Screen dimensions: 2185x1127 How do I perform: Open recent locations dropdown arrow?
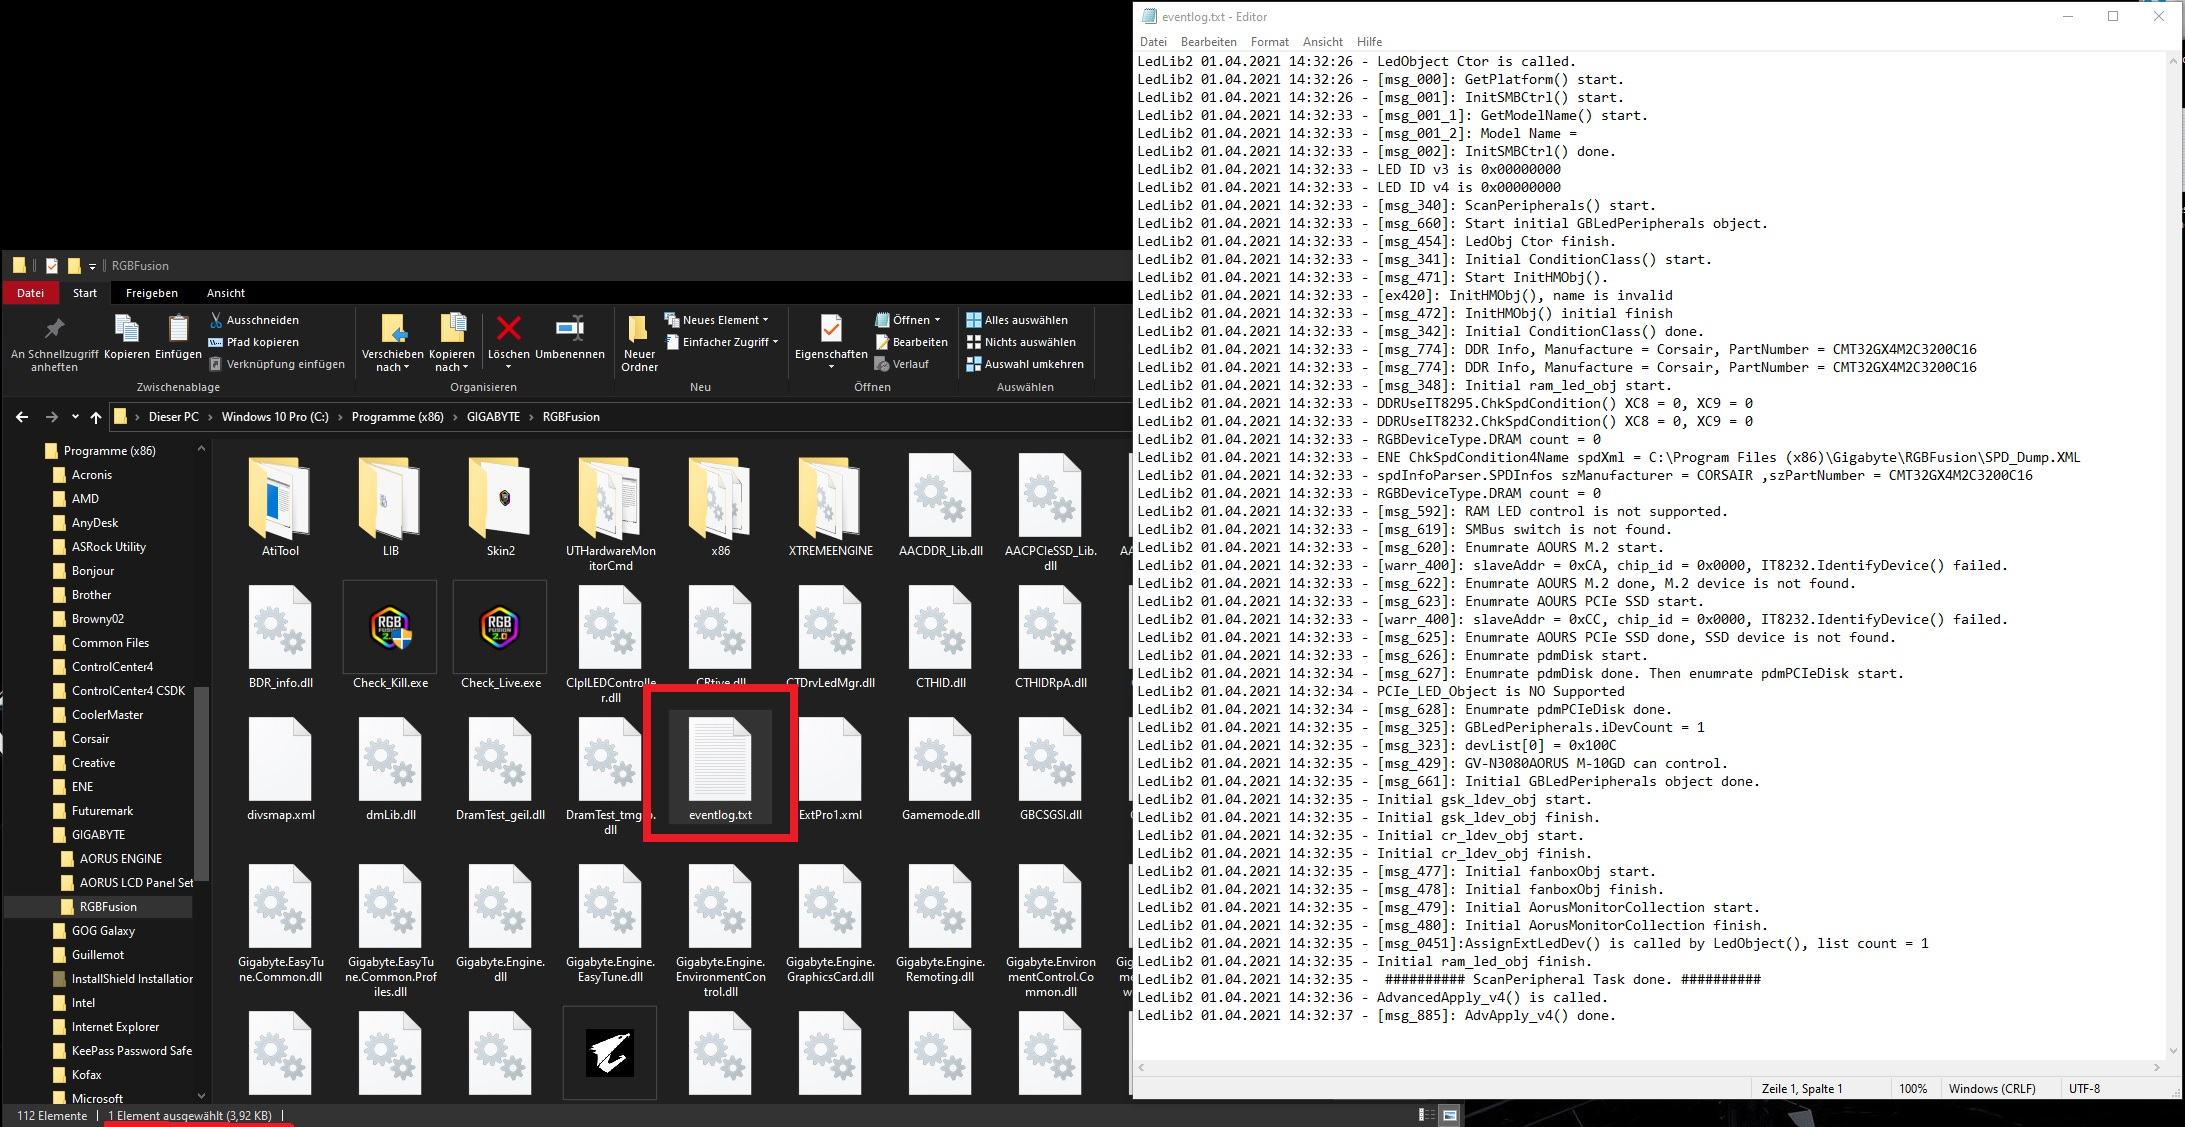coord(75,417)
